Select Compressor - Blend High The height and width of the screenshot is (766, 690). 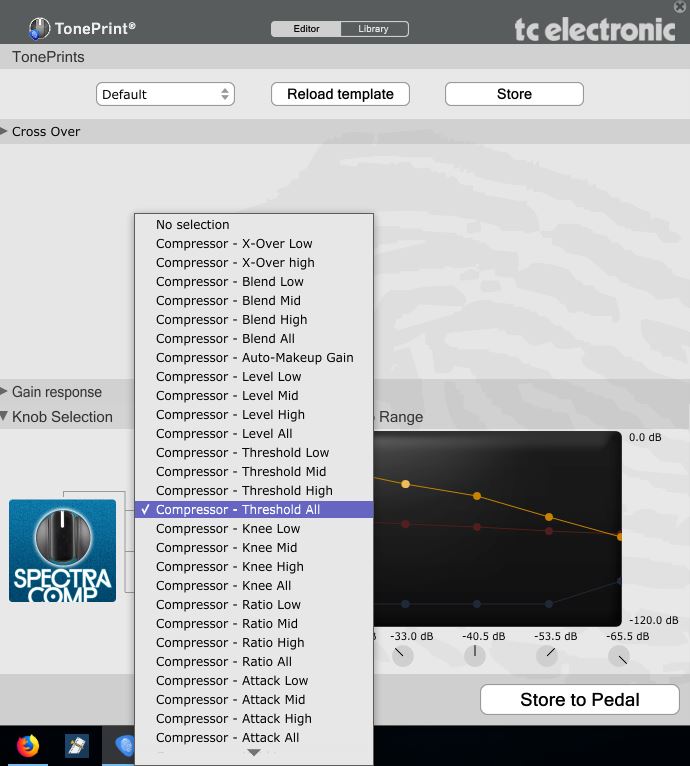pyautogui.click(x=254, y=320)
